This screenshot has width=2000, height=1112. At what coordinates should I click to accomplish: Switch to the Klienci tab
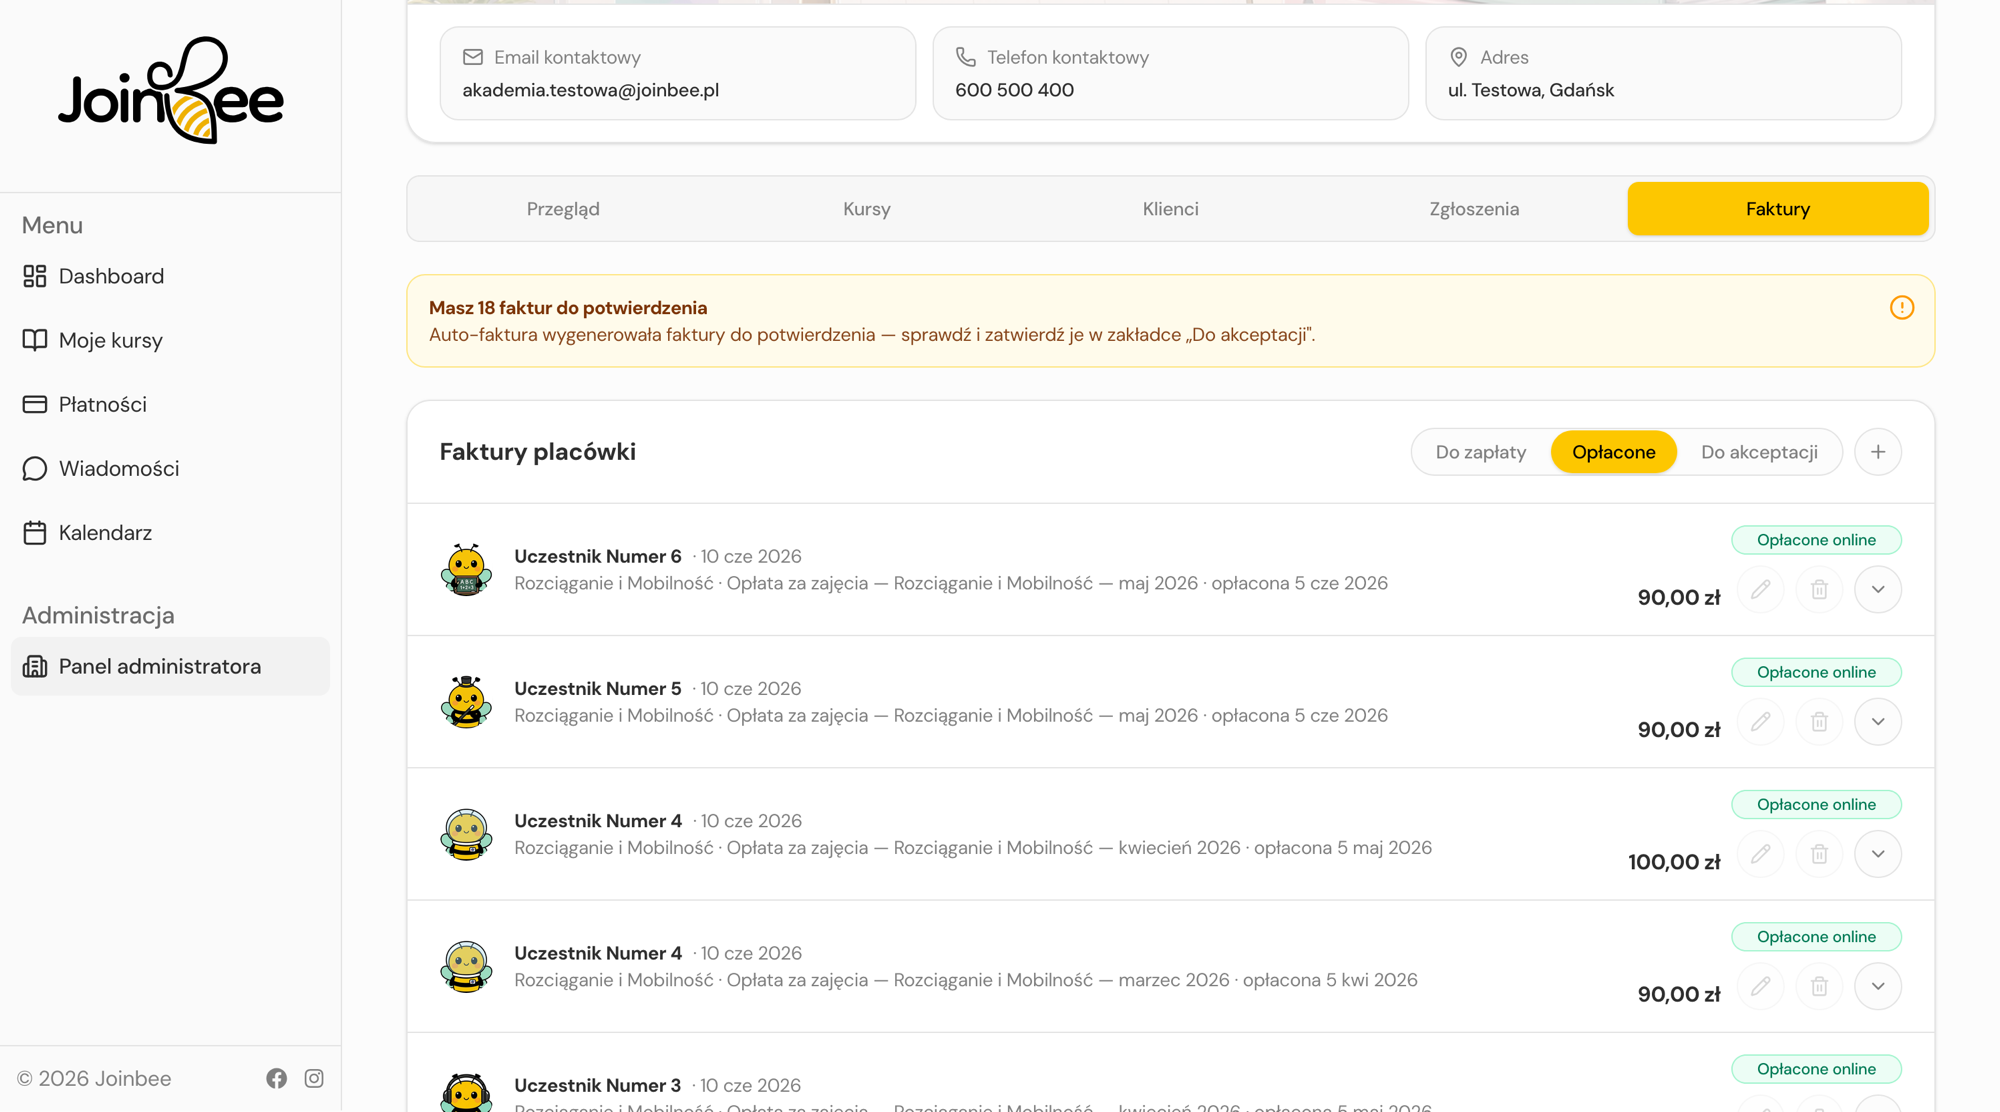pos(1171,209)
